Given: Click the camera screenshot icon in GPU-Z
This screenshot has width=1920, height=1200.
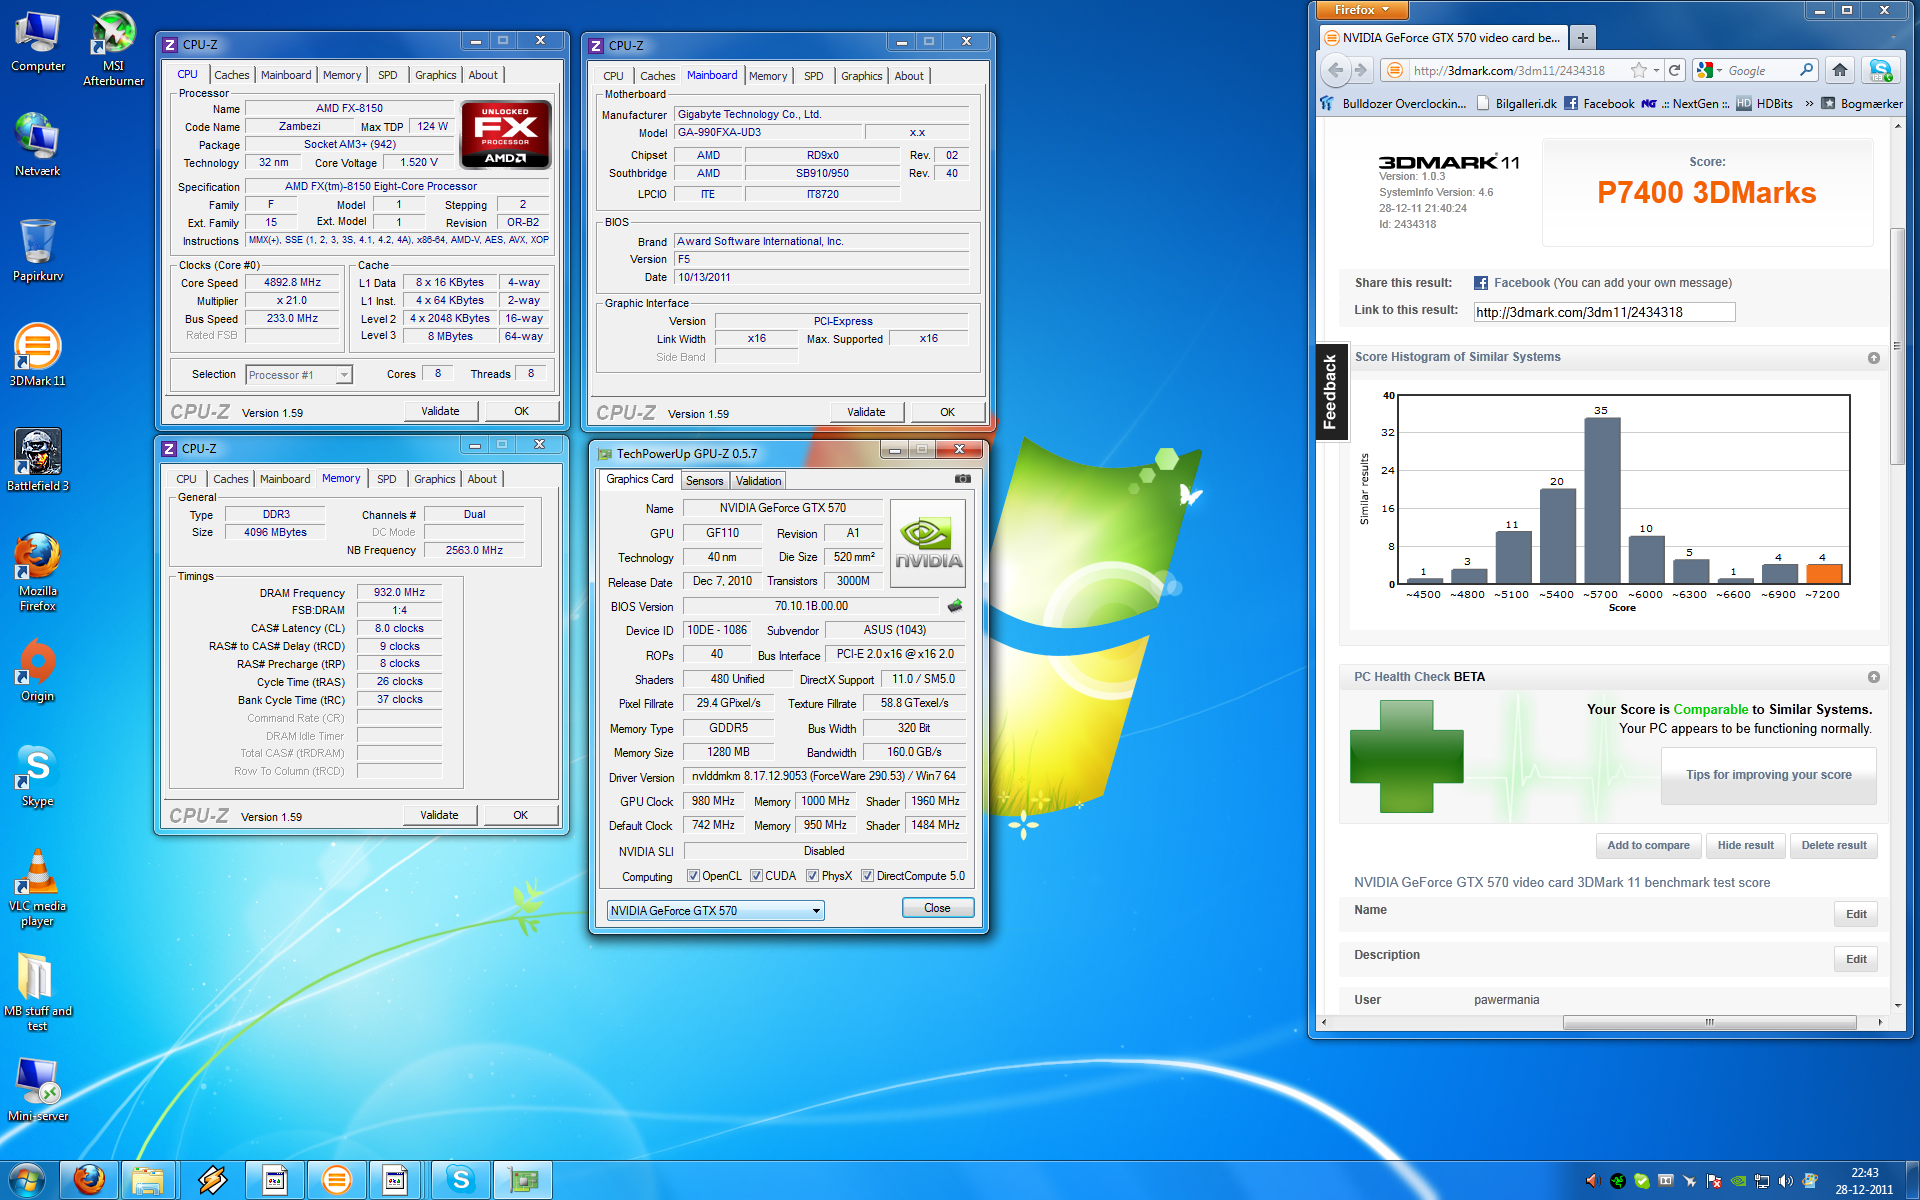Looking at the screenshot, I should click(x=962, y=479).
